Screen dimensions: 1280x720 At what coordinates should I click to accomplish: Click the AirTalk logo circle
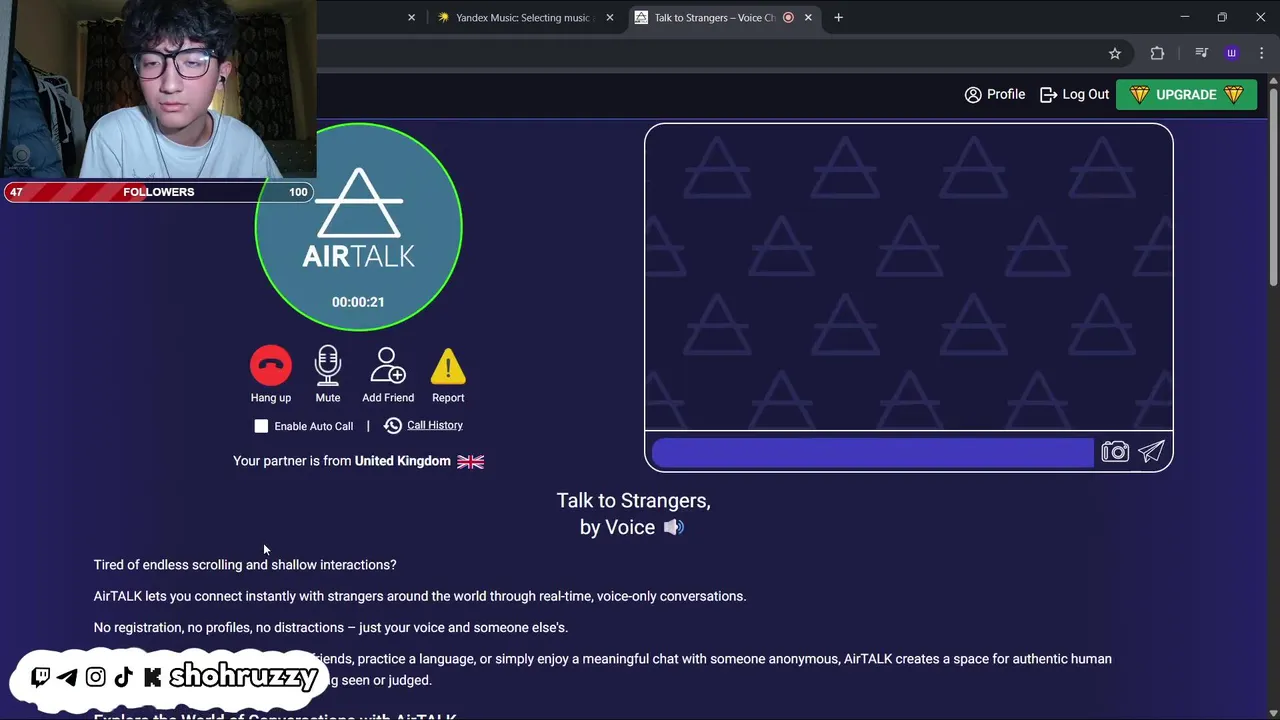click(x=358, y=227)
